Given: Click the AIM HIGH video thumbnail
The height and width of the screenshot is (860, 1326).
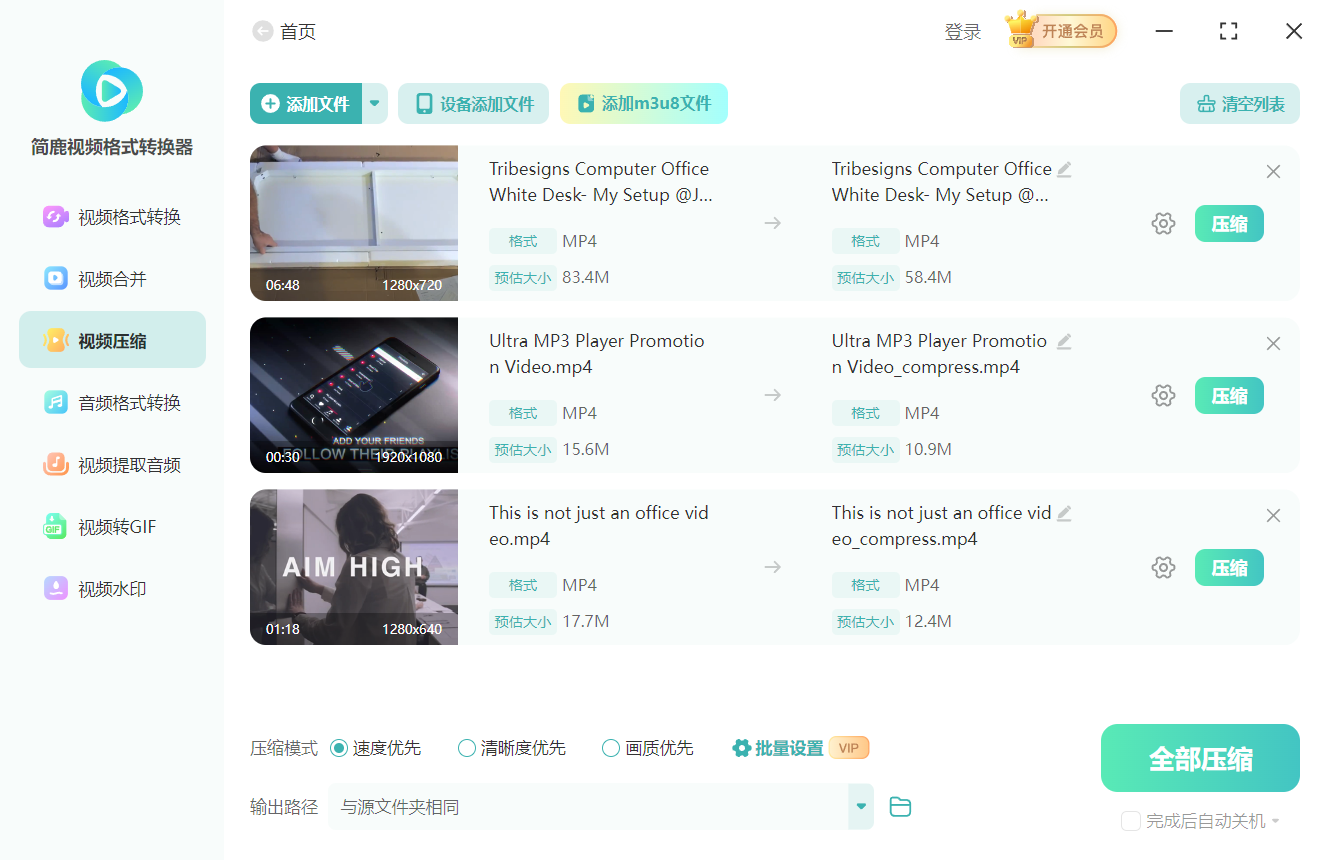Looking at the screenshot, I should 354,567.
